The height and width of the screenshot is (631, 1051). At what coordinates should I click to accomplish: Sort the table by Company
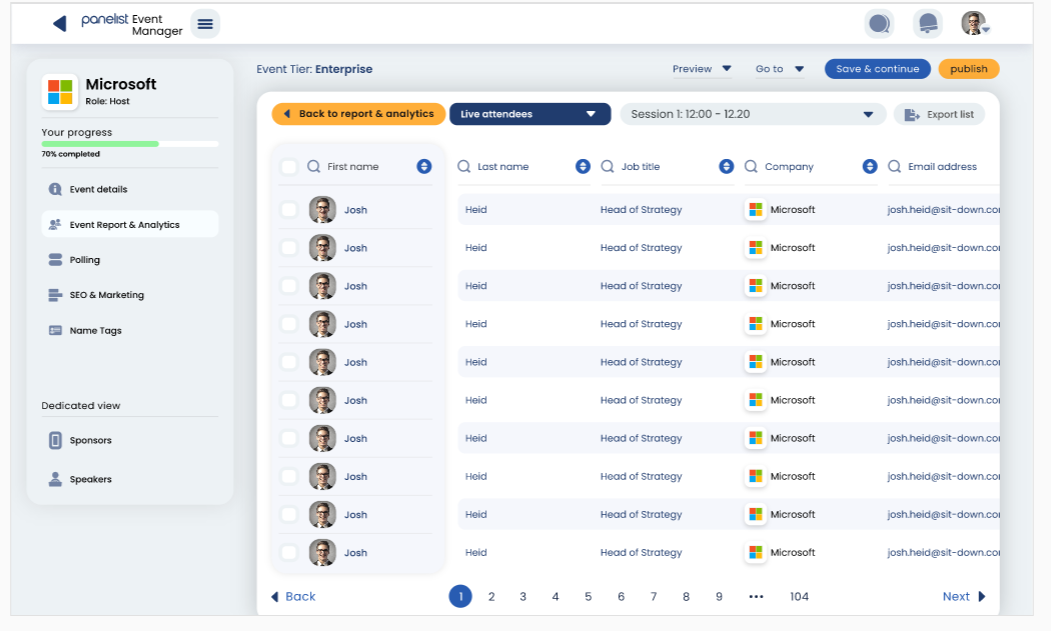(x=869, y=166)
